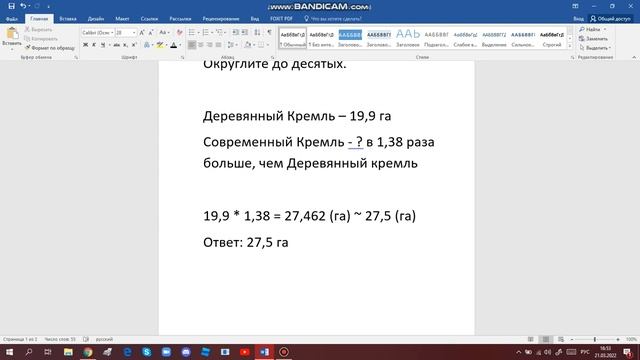Apply subscript formatting
Viewport: 640px width, 360px height.
[125, 45]
